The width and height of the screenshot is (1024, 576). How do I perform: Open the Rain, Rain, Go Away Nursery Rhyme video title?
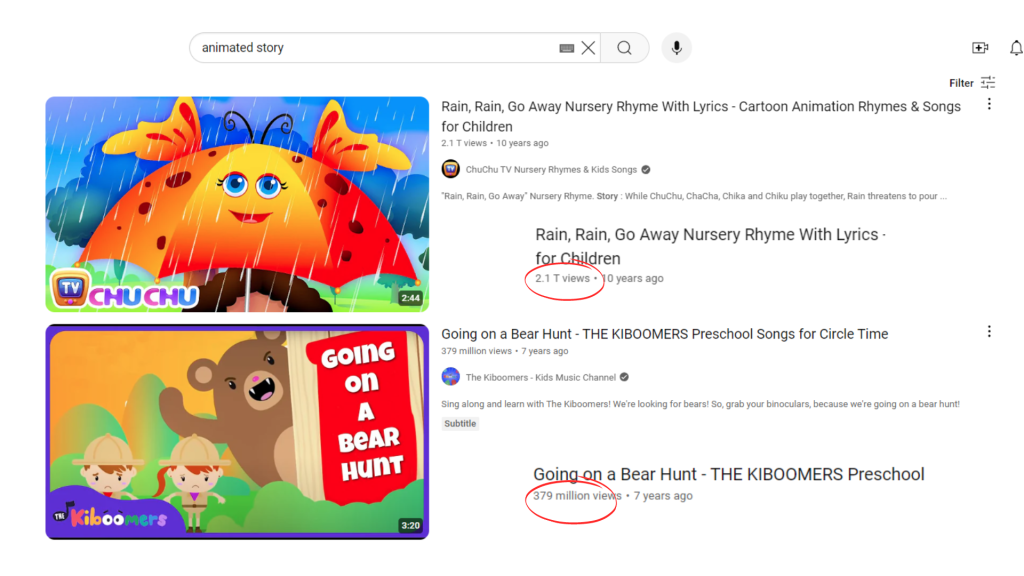(701, 116)
